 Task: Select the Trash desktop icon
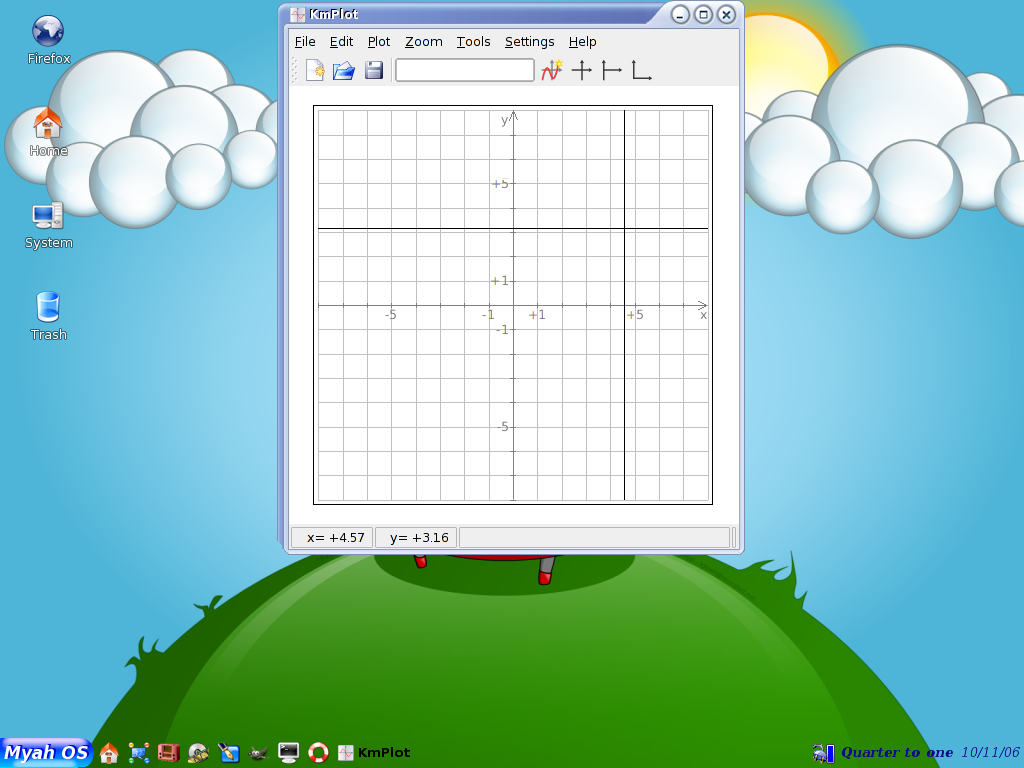(48, 317)
